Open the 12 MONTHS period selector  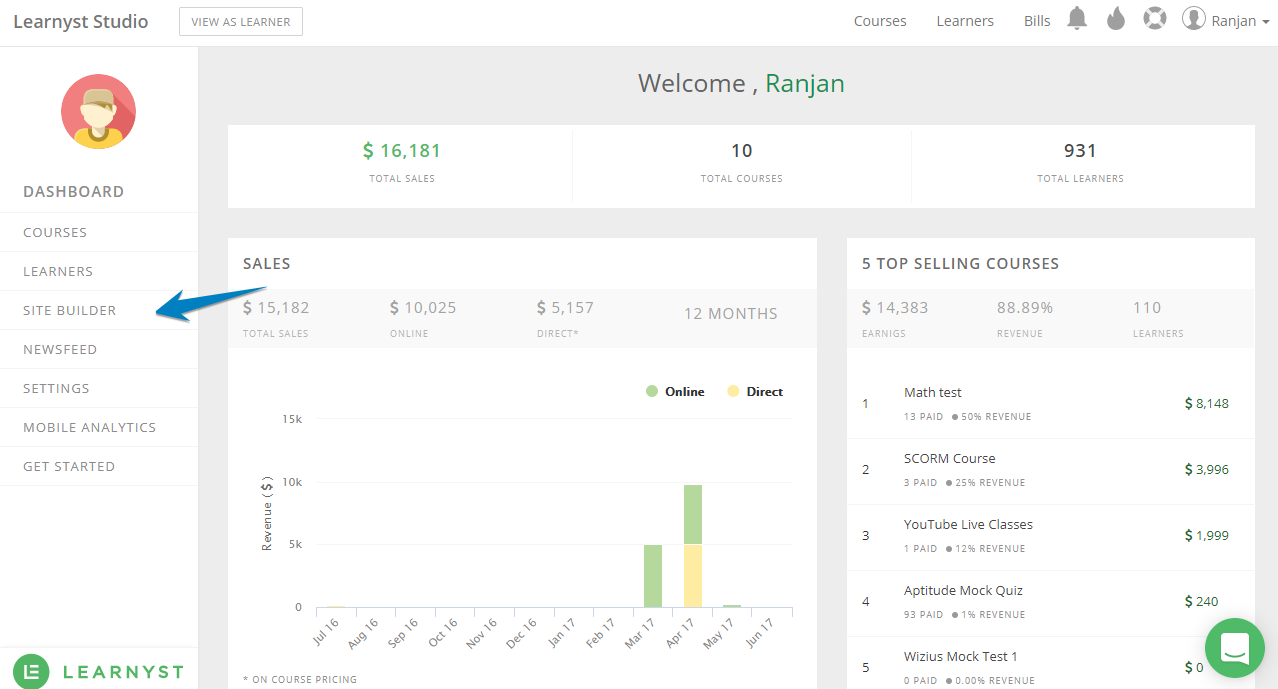pos(730,314)
